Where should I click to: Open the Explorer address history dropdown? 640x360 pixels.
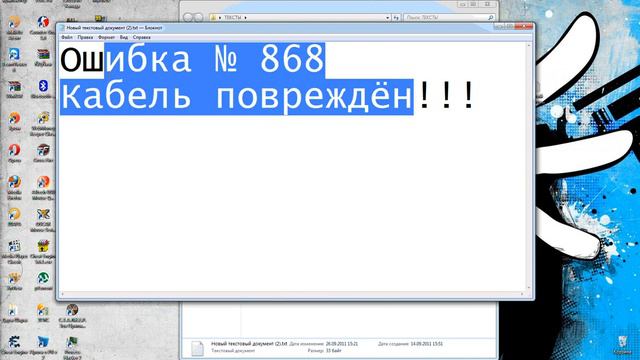tap(387, 18)
